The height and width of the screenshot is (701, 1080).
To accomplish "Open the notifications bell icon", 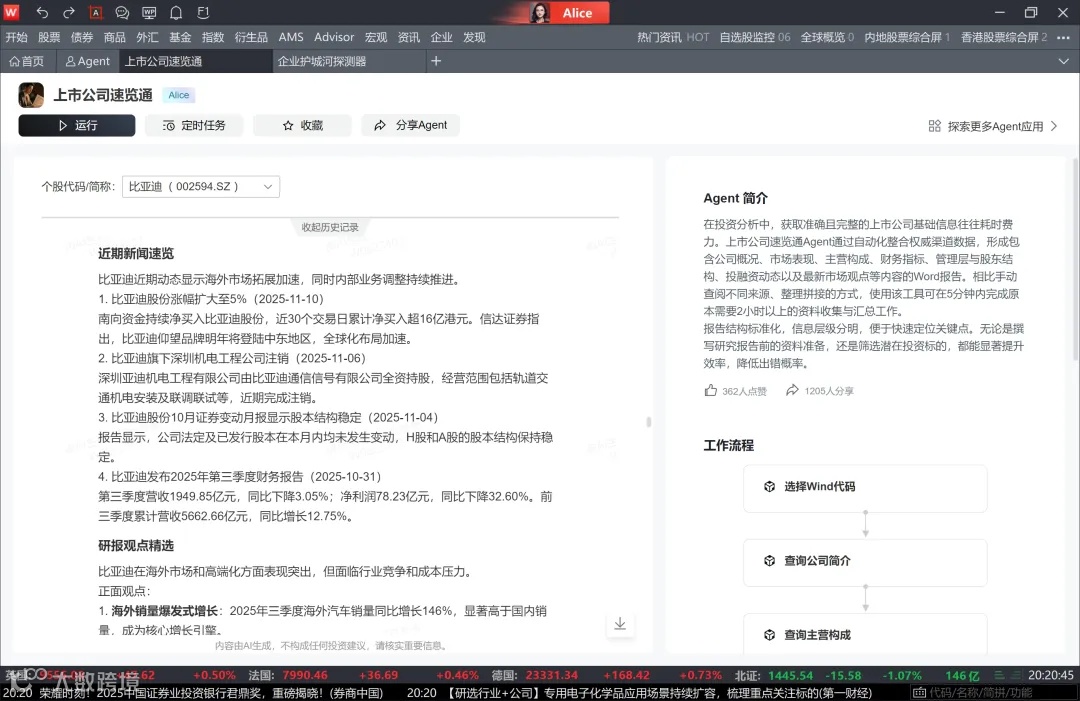I will (x=175, y=13).
